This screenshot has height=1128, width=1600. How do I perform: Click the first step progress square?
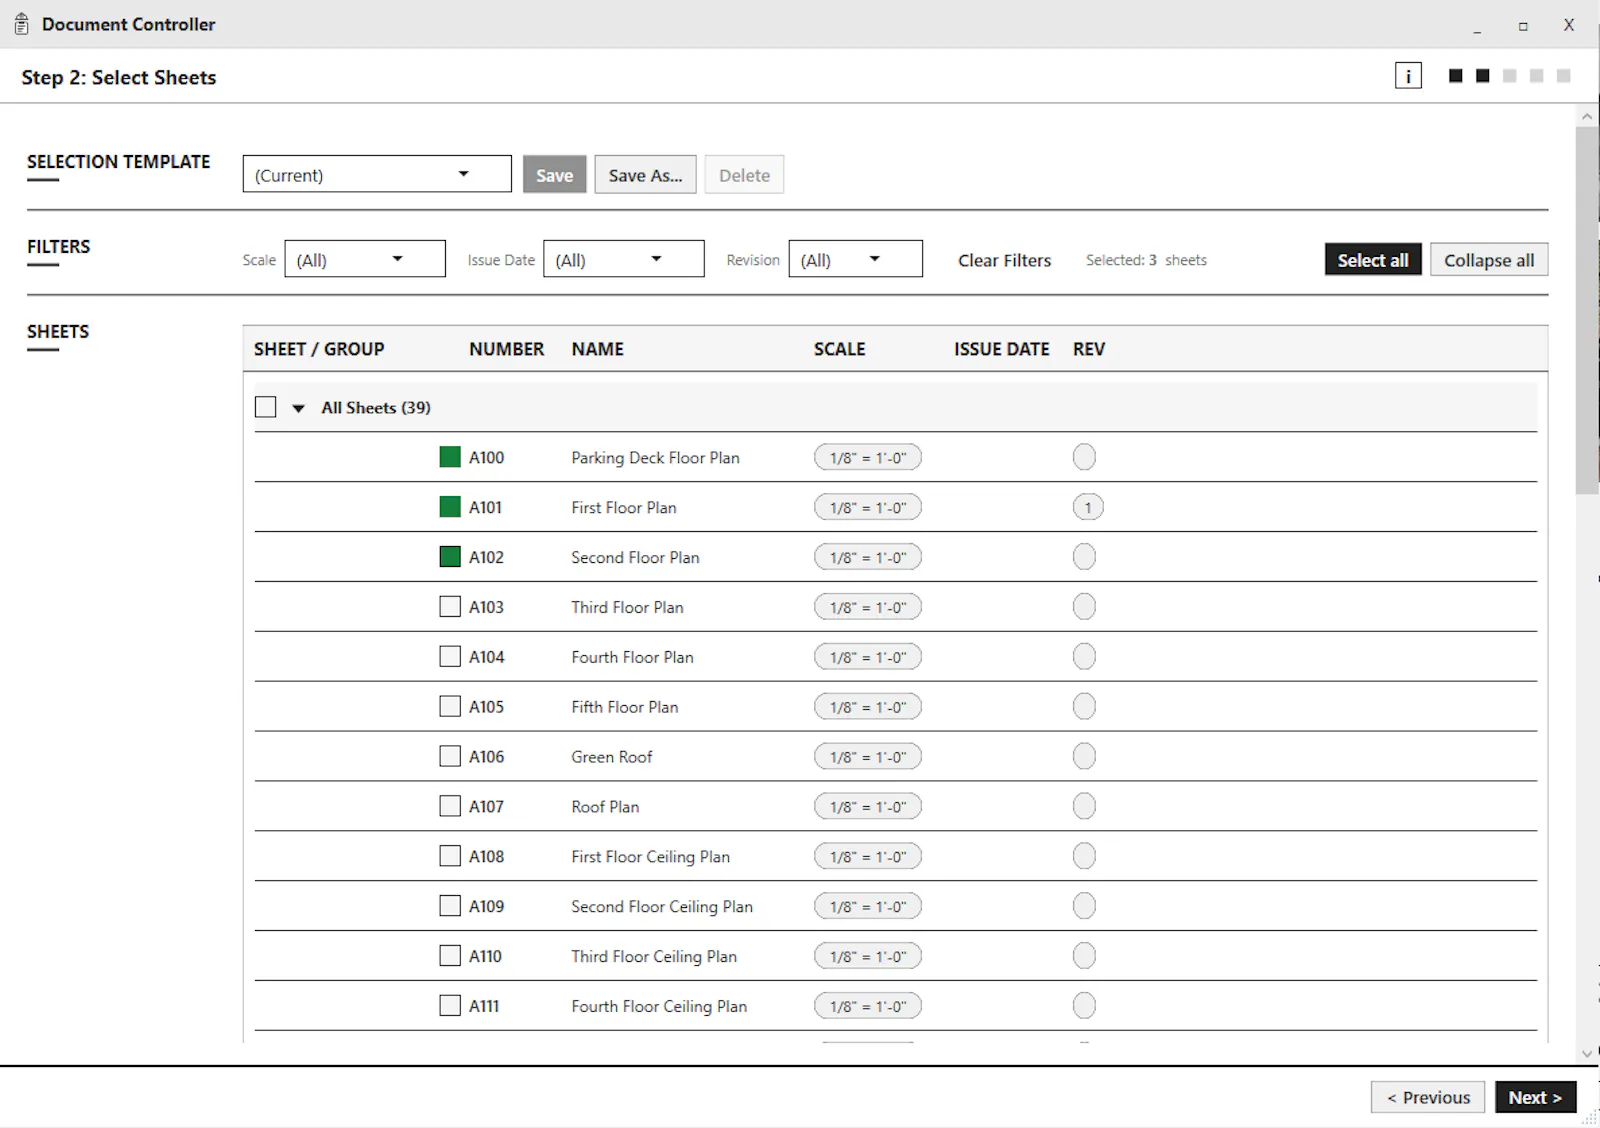click(1455, 76)
